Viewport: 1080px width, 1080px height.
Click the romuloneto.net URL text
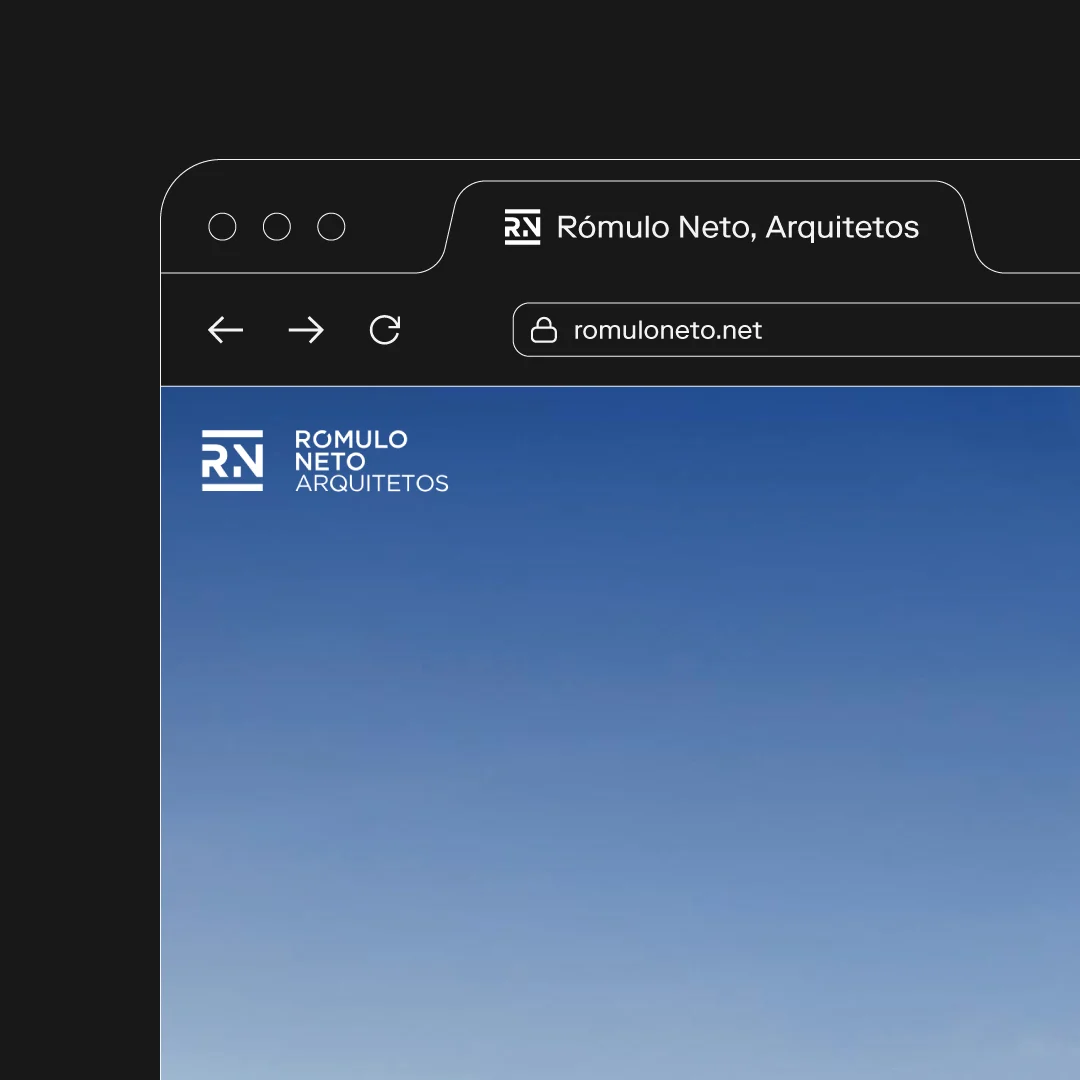tap(667, 330)
